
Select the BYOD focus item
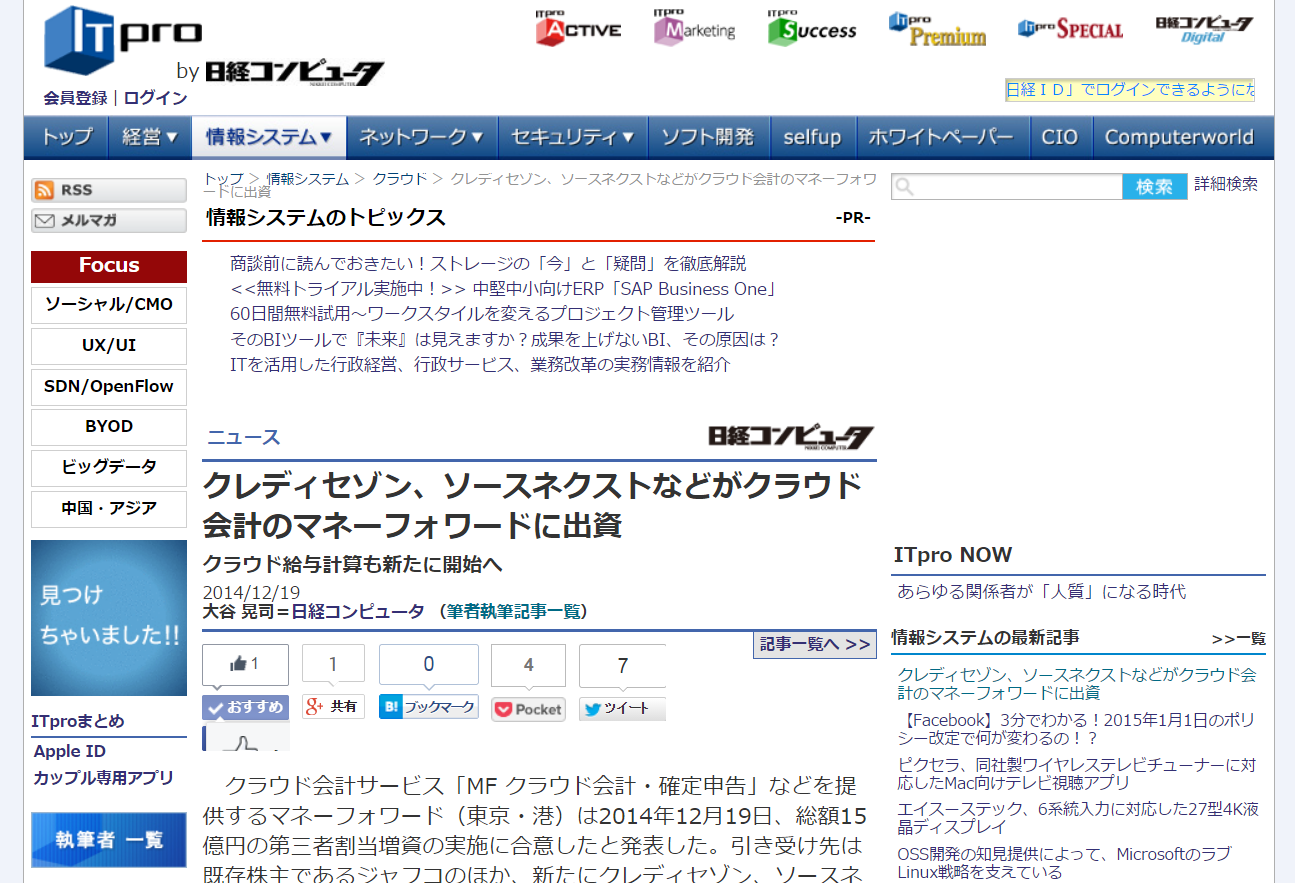(109, 427)
